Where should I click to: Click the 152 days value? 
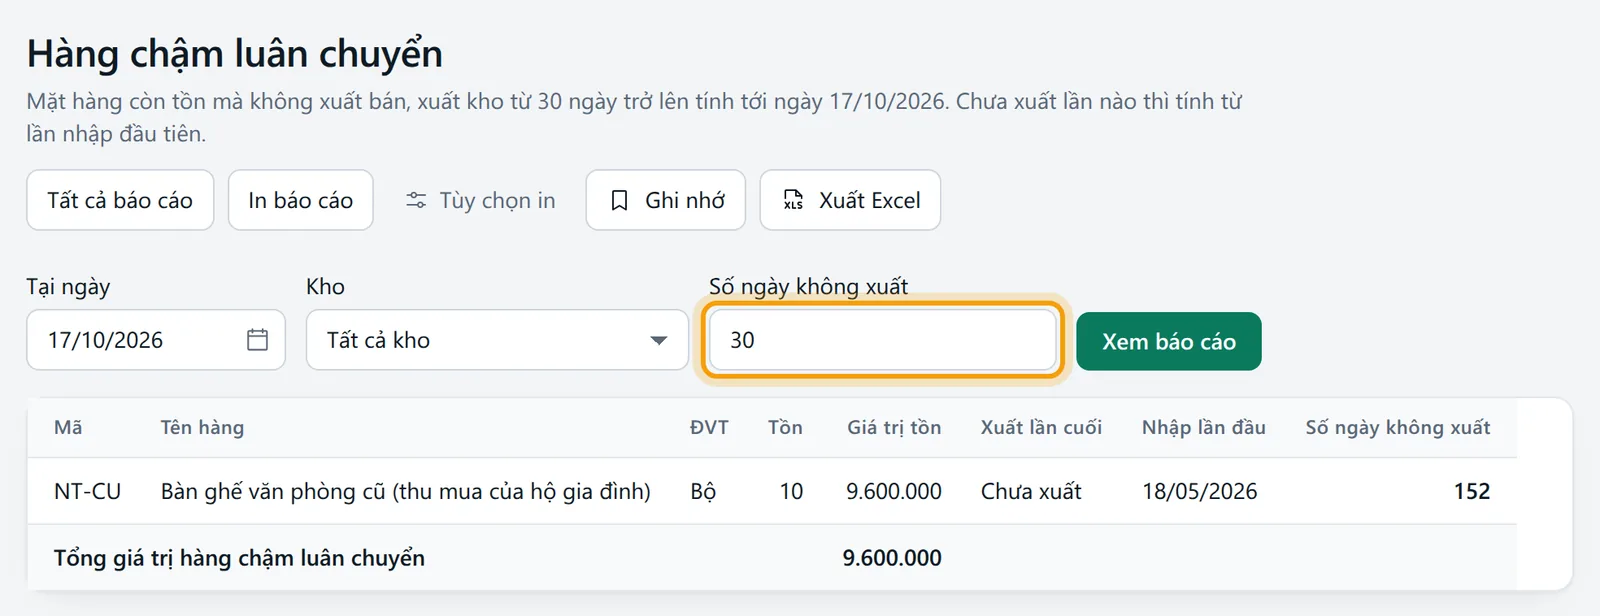point(1472,491)
